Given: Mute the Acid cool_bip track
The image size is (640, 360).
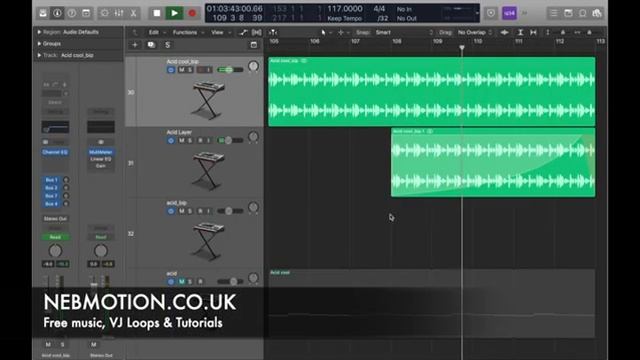Looking at the screenshot, I should tap(182, 70).
